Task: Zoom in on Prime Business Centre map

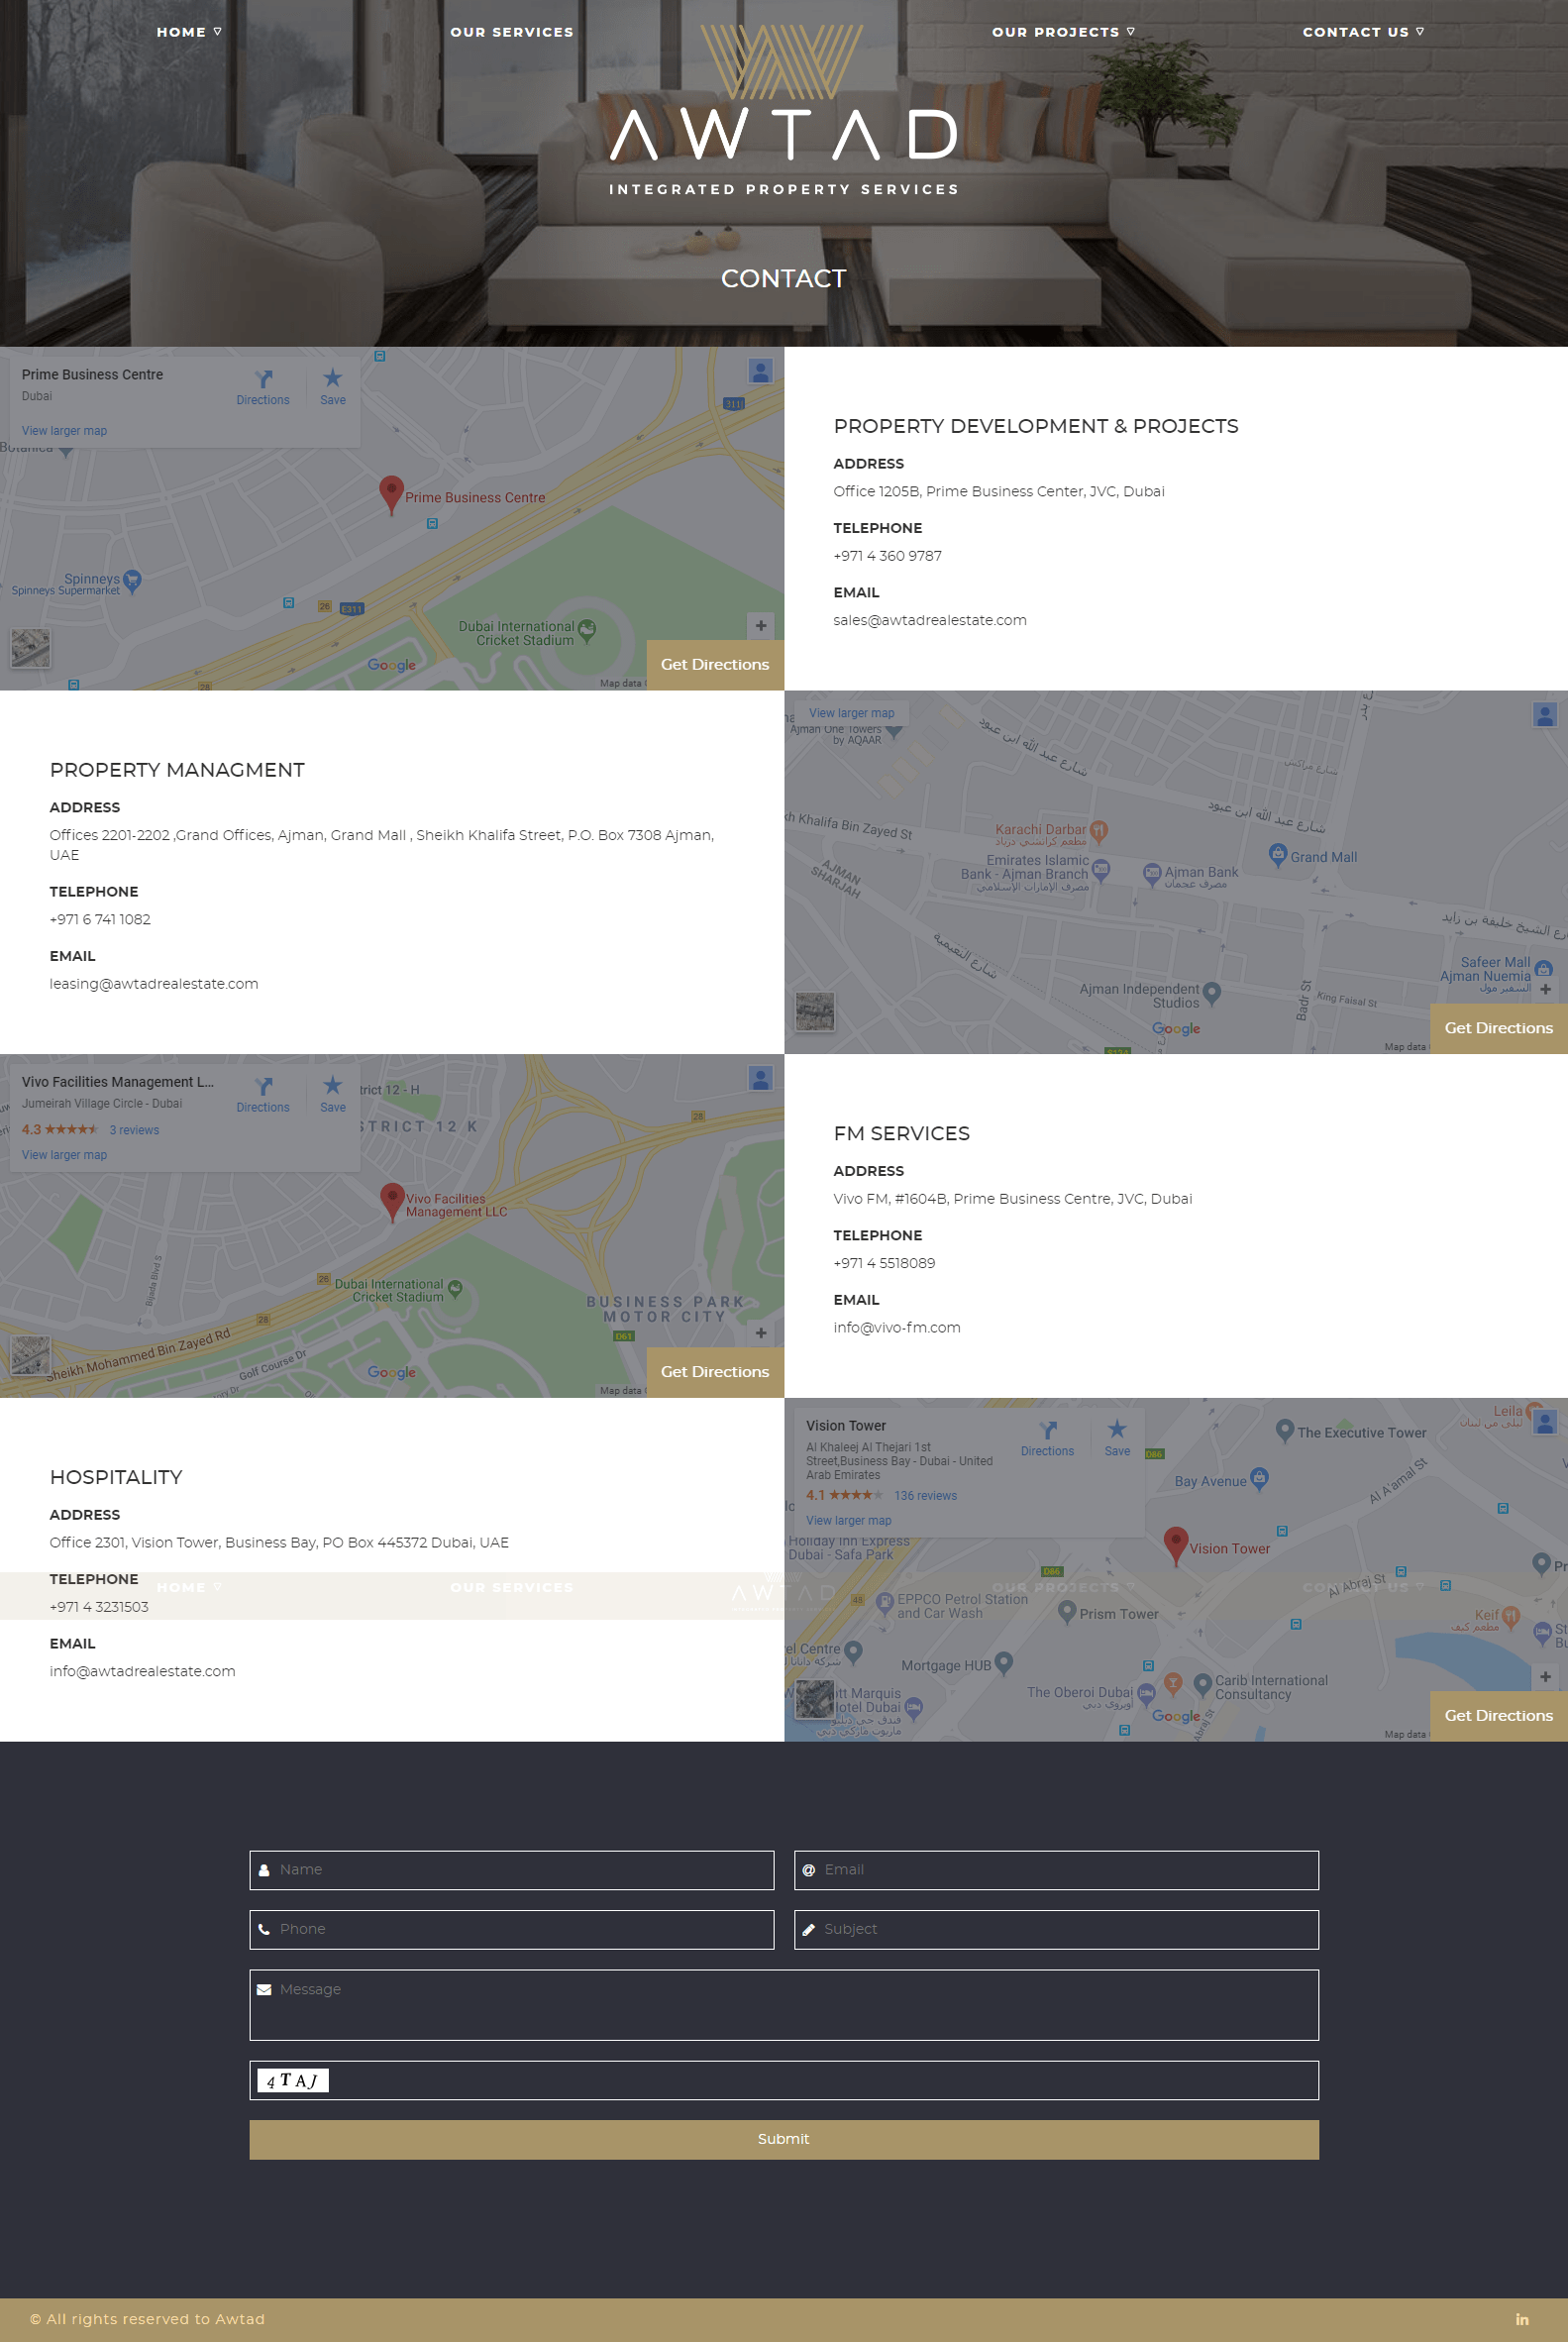Action: pos(761,626)
